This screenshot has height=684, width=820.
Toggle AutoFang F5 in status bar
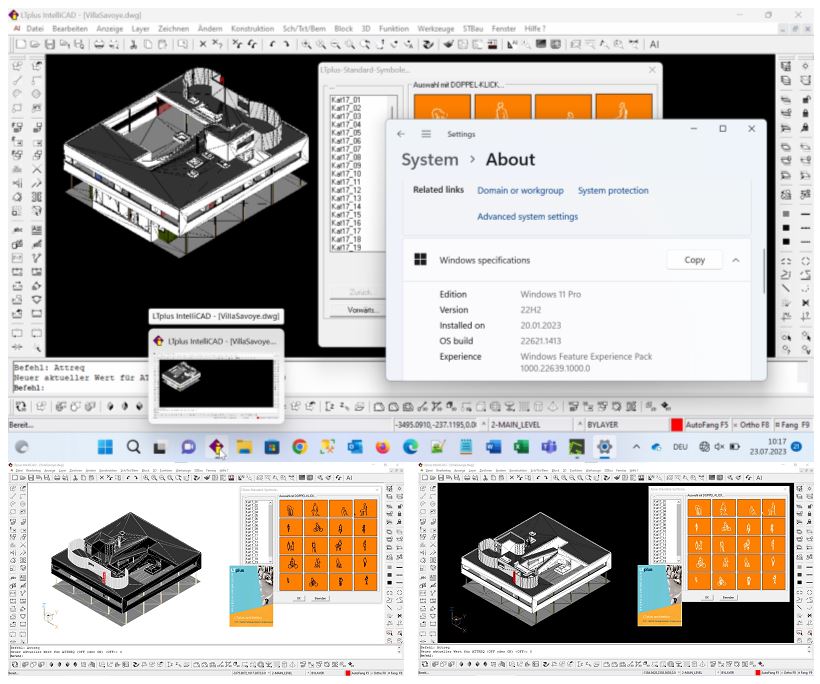tap(707, 425)
